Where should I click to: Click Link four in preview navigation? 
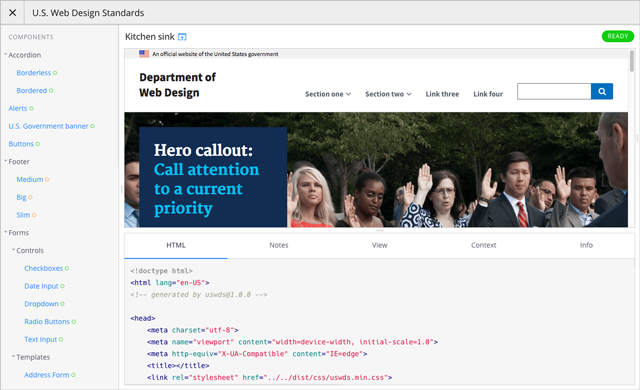(x=488, y=94)
